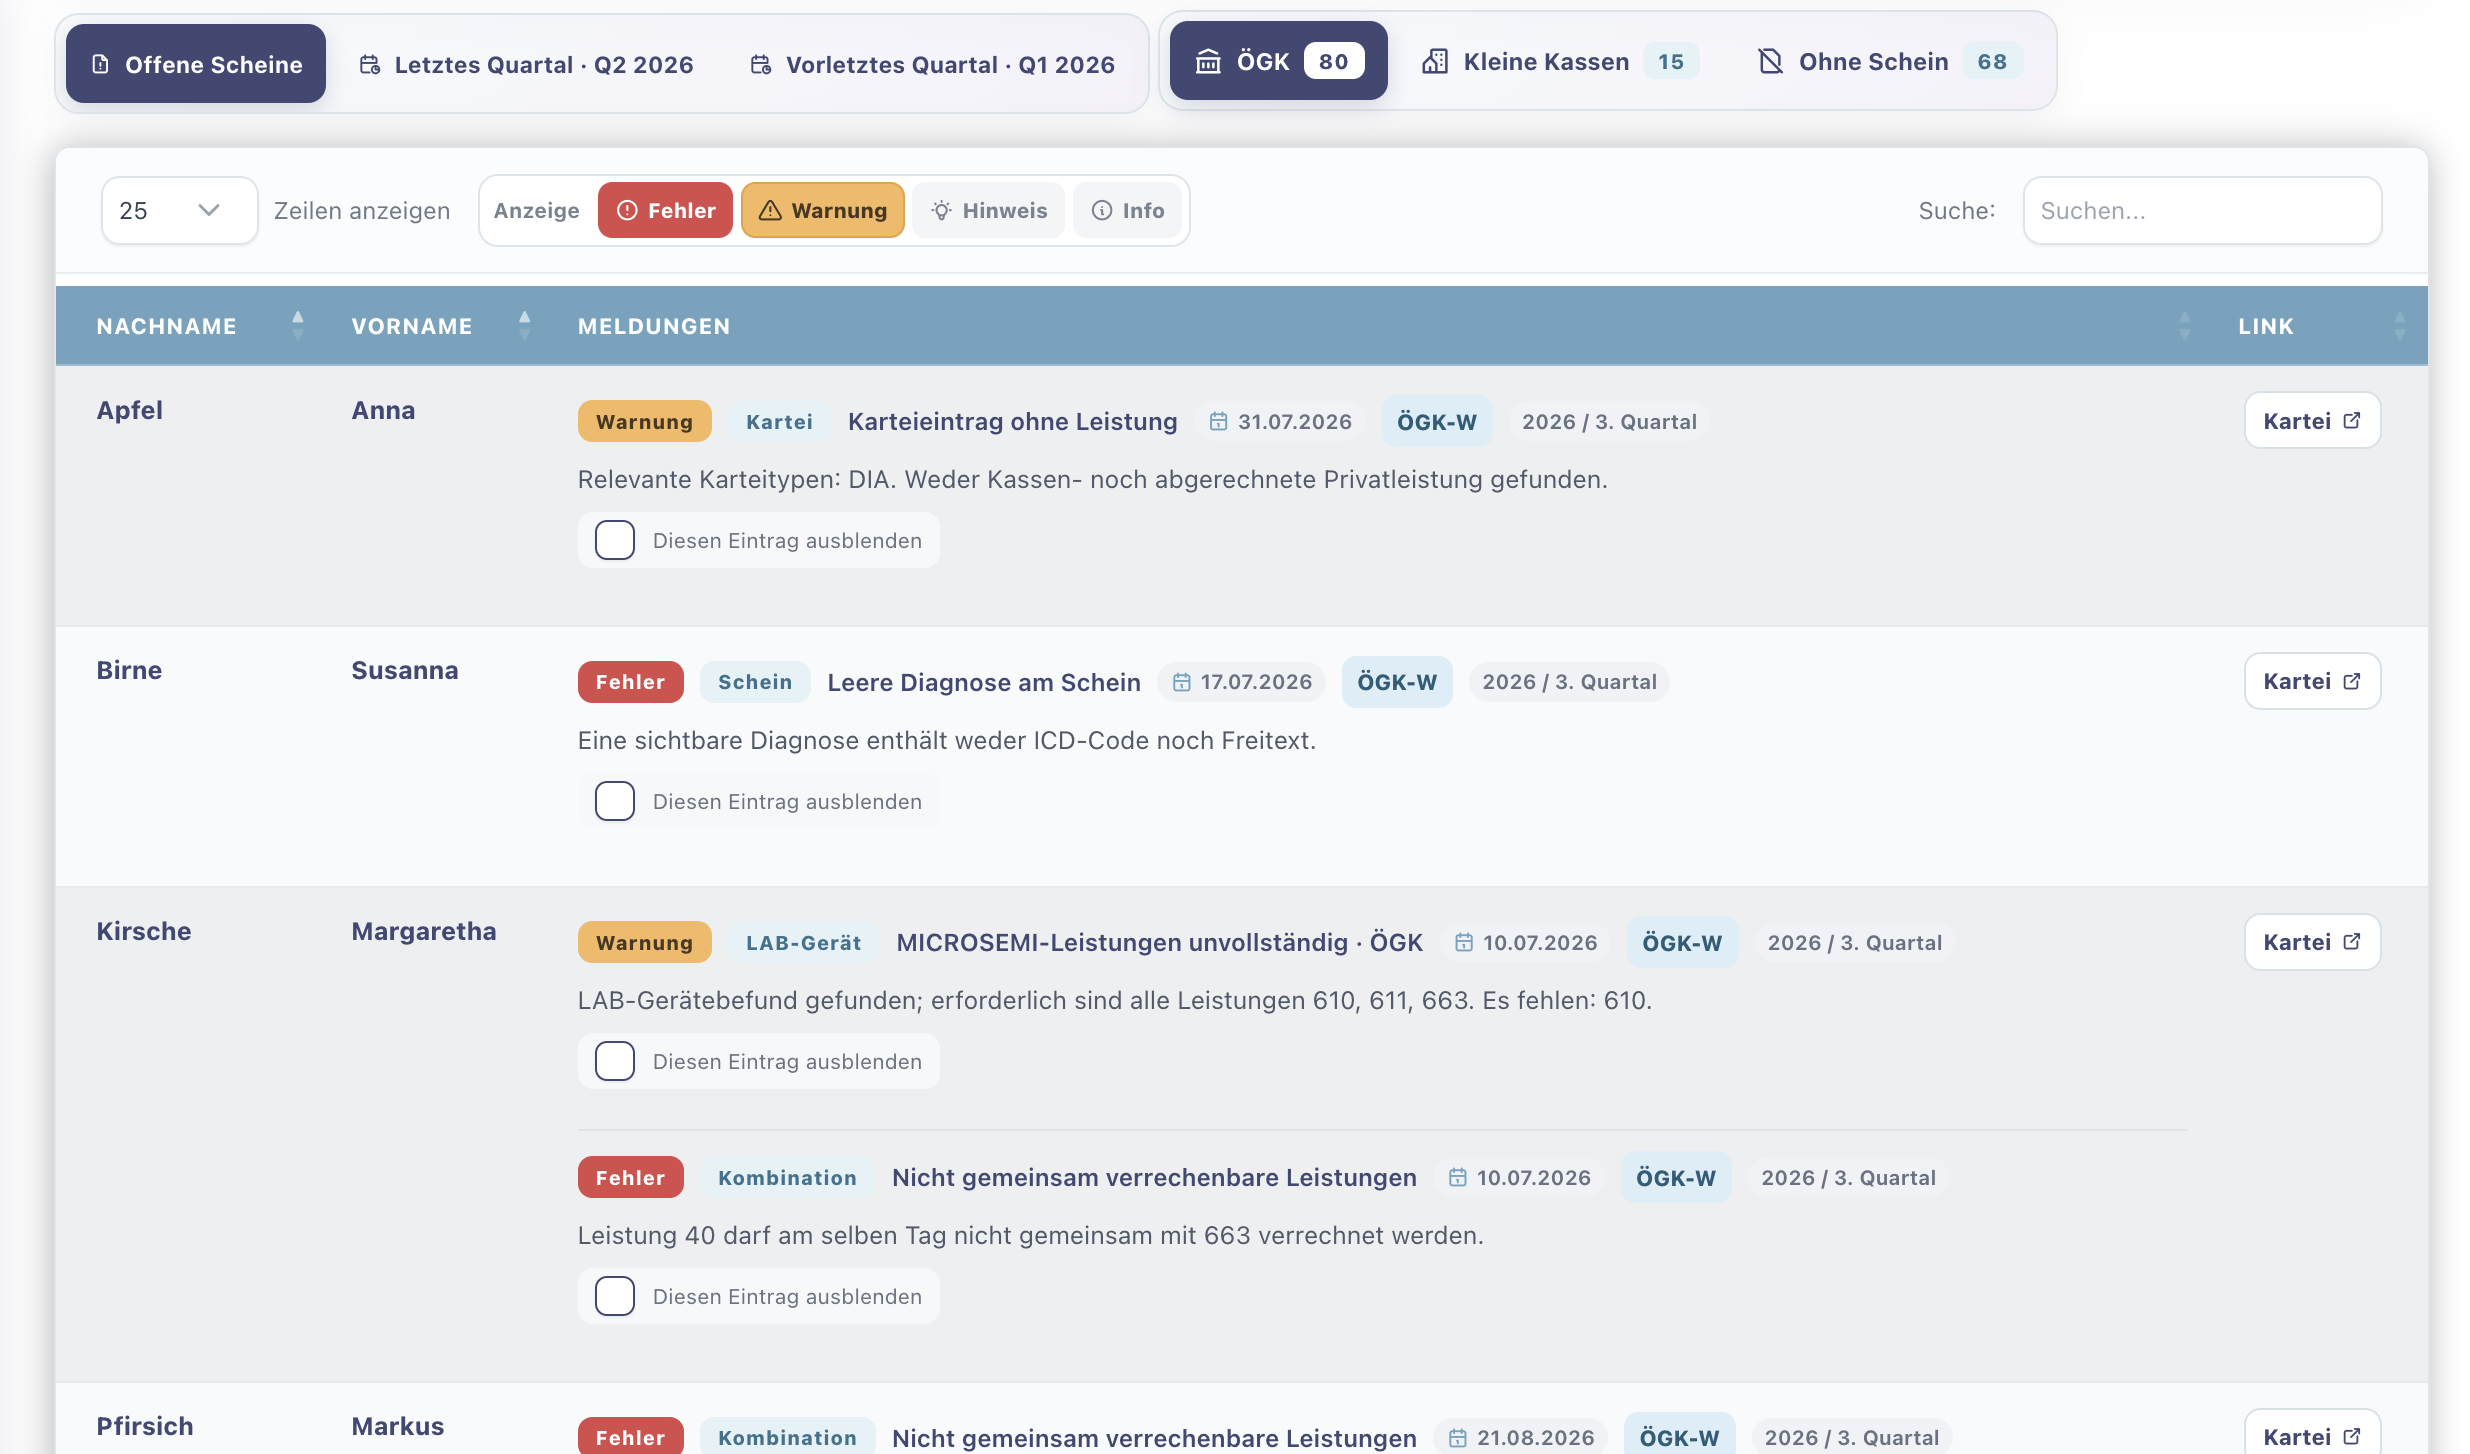
Task: Open Kartei link for Apfel Anna
Action: coord(2312,420)
